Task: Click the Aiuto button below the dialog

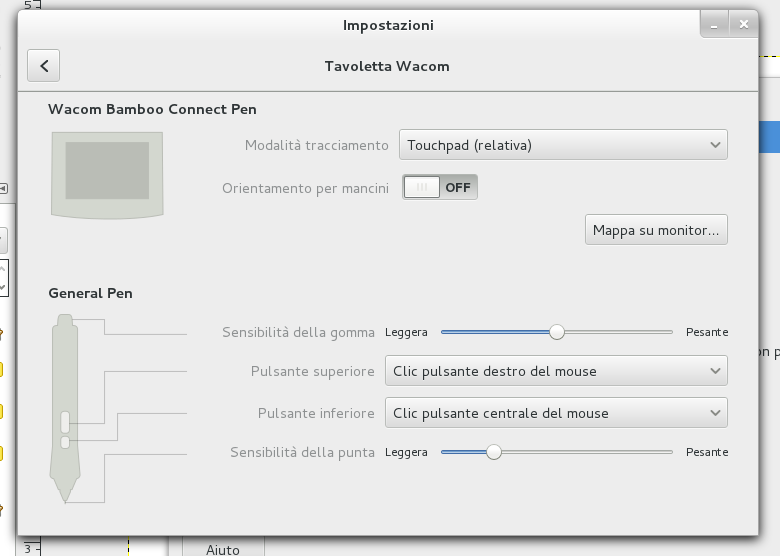Action: (223, 548)
